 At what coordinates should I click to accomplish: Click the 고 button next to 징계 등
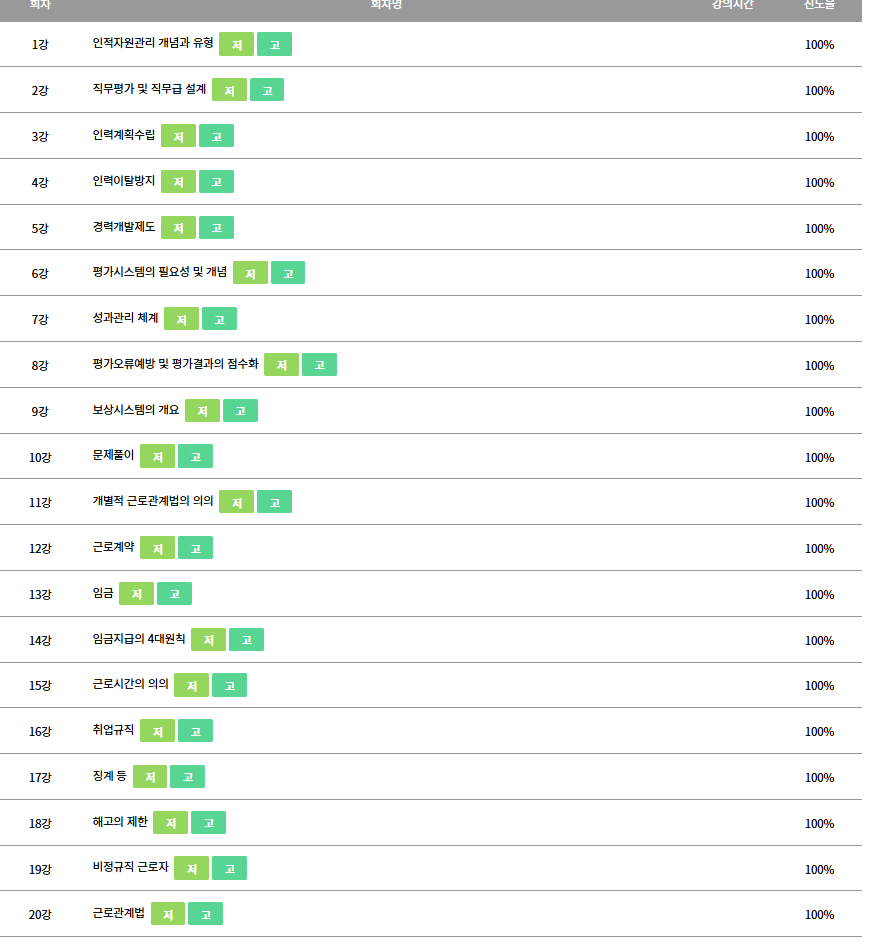click(x=187, y=777)
